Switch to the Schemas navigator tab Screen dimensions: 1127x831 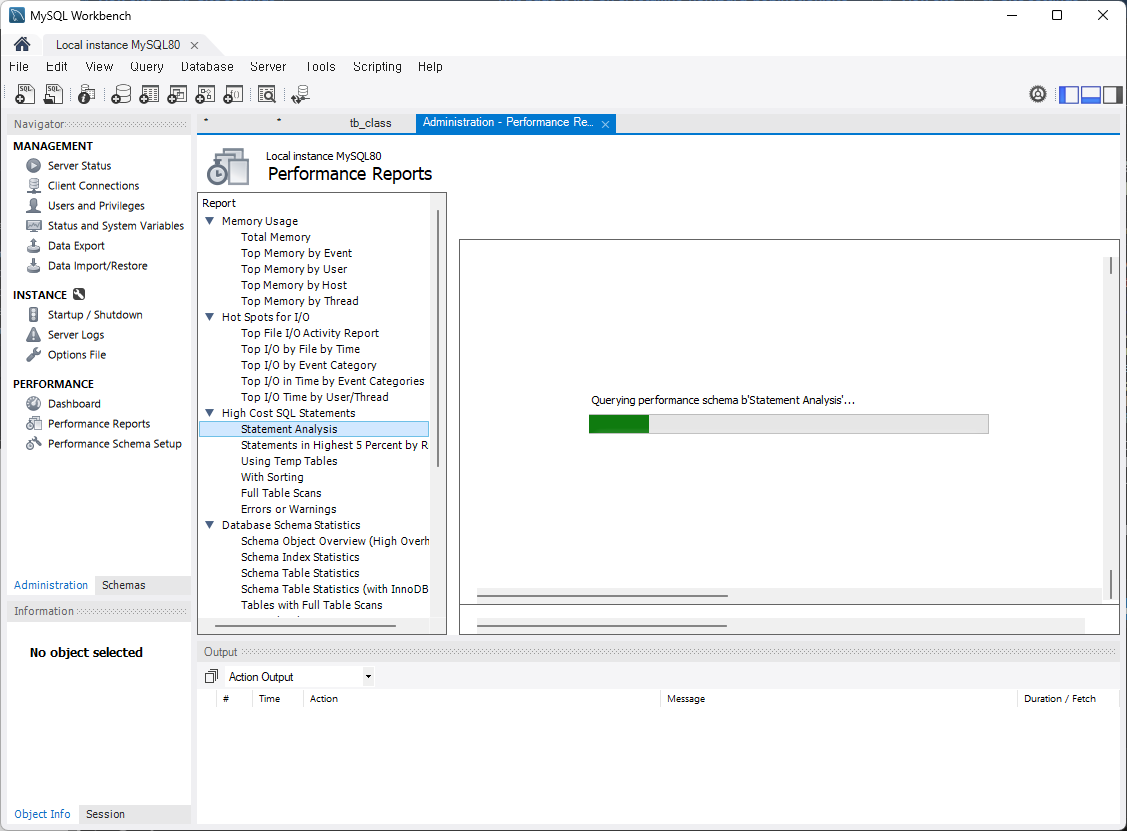(124, 585)
